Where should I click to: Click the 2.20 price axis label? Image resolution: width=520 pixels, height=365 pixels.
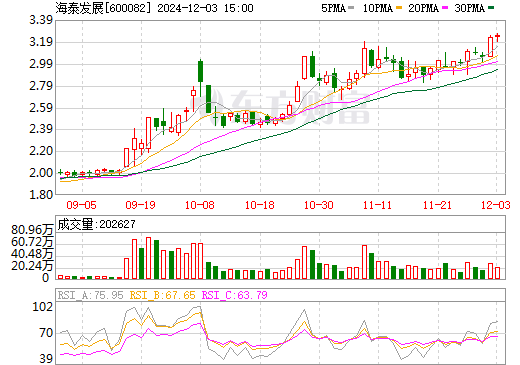click(x=41, y=151)
